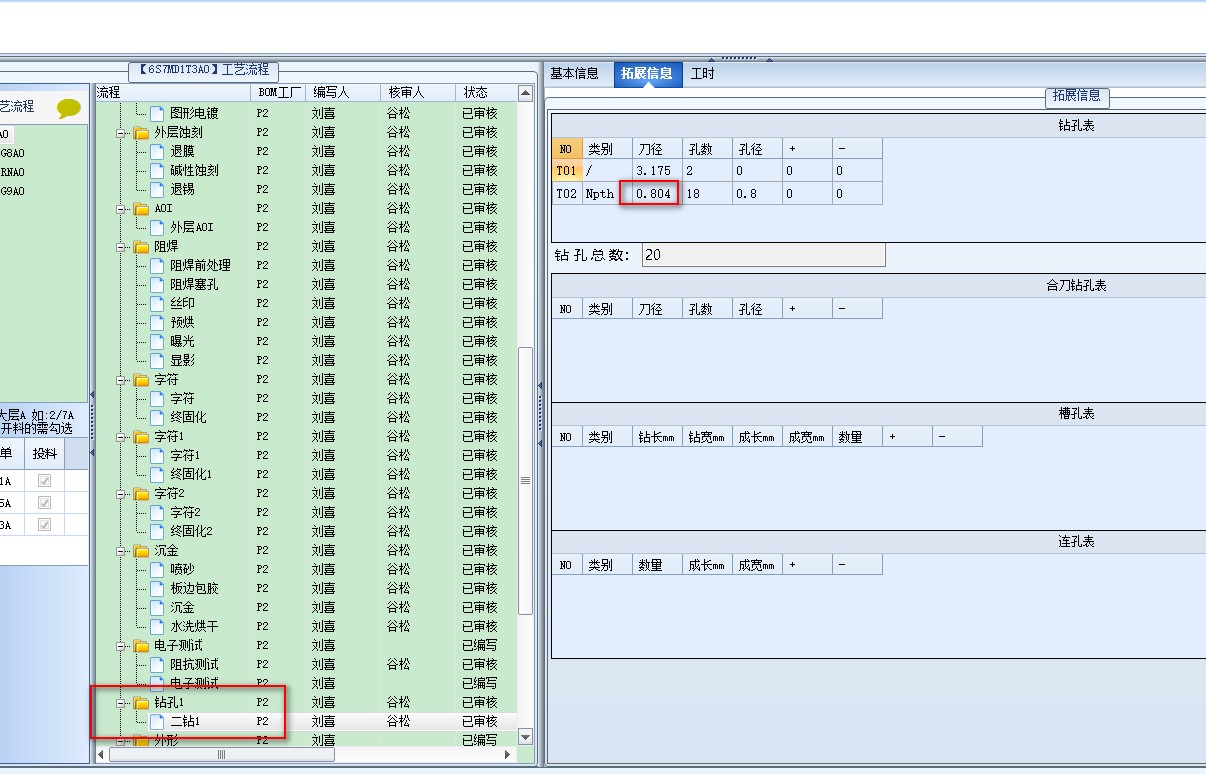This screenshot has width=1206, height=774.
Task: Select the T02 row number cell
Action: (567, 194)
